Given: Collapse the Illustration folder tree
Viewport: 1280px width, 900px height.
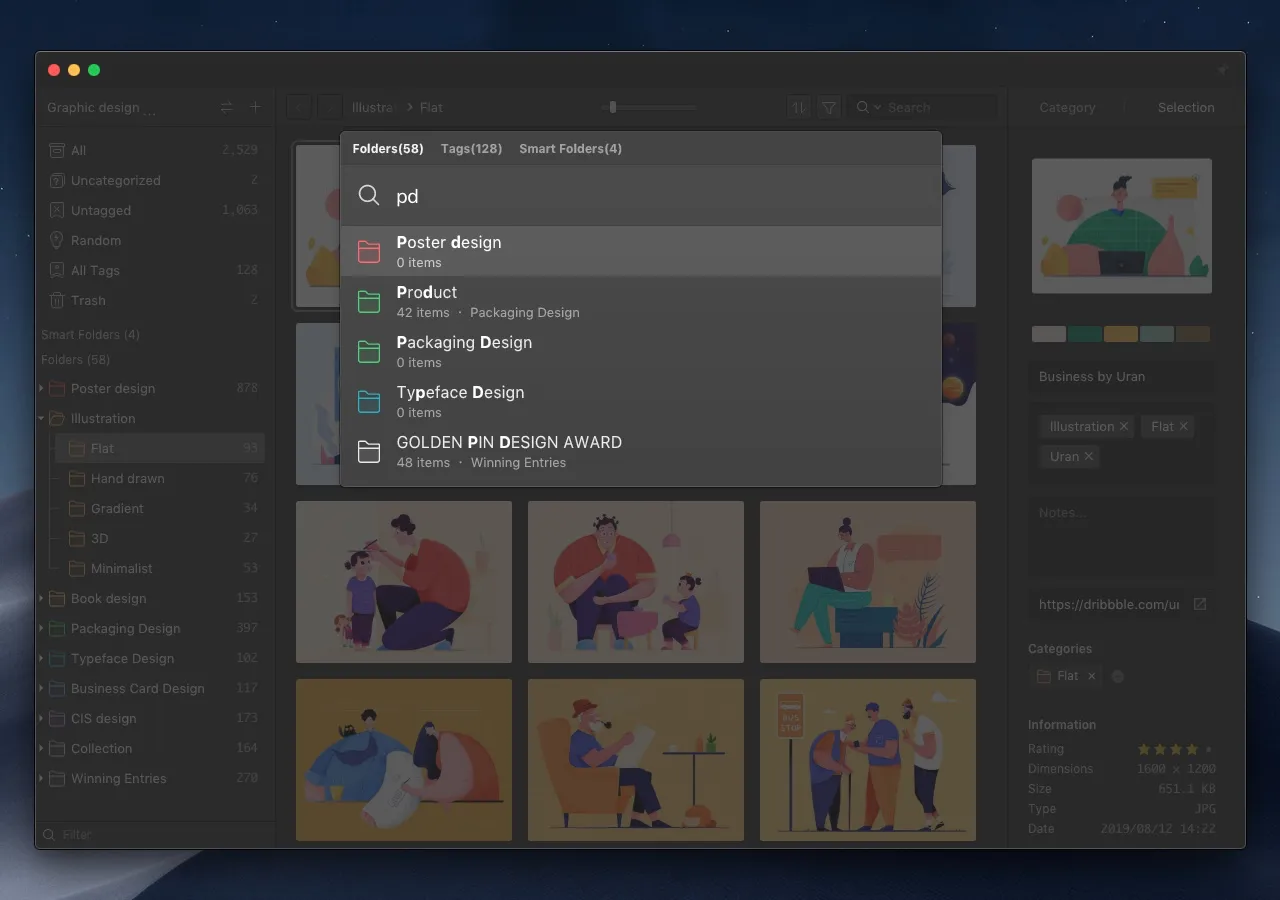Looking at the screenshot, I should point(42,418).
